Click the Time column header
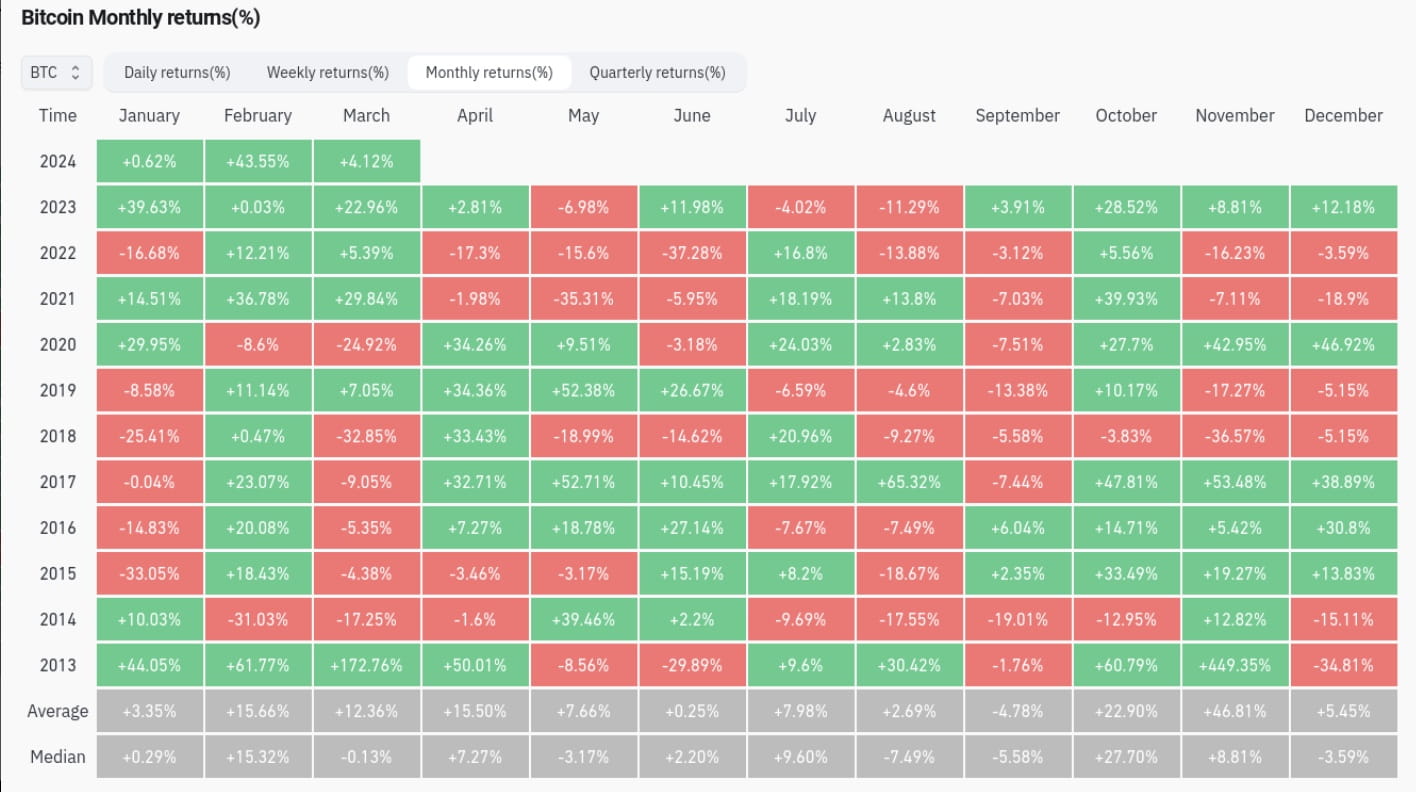This screenshot has height=792, width=1416. [57, 115]
